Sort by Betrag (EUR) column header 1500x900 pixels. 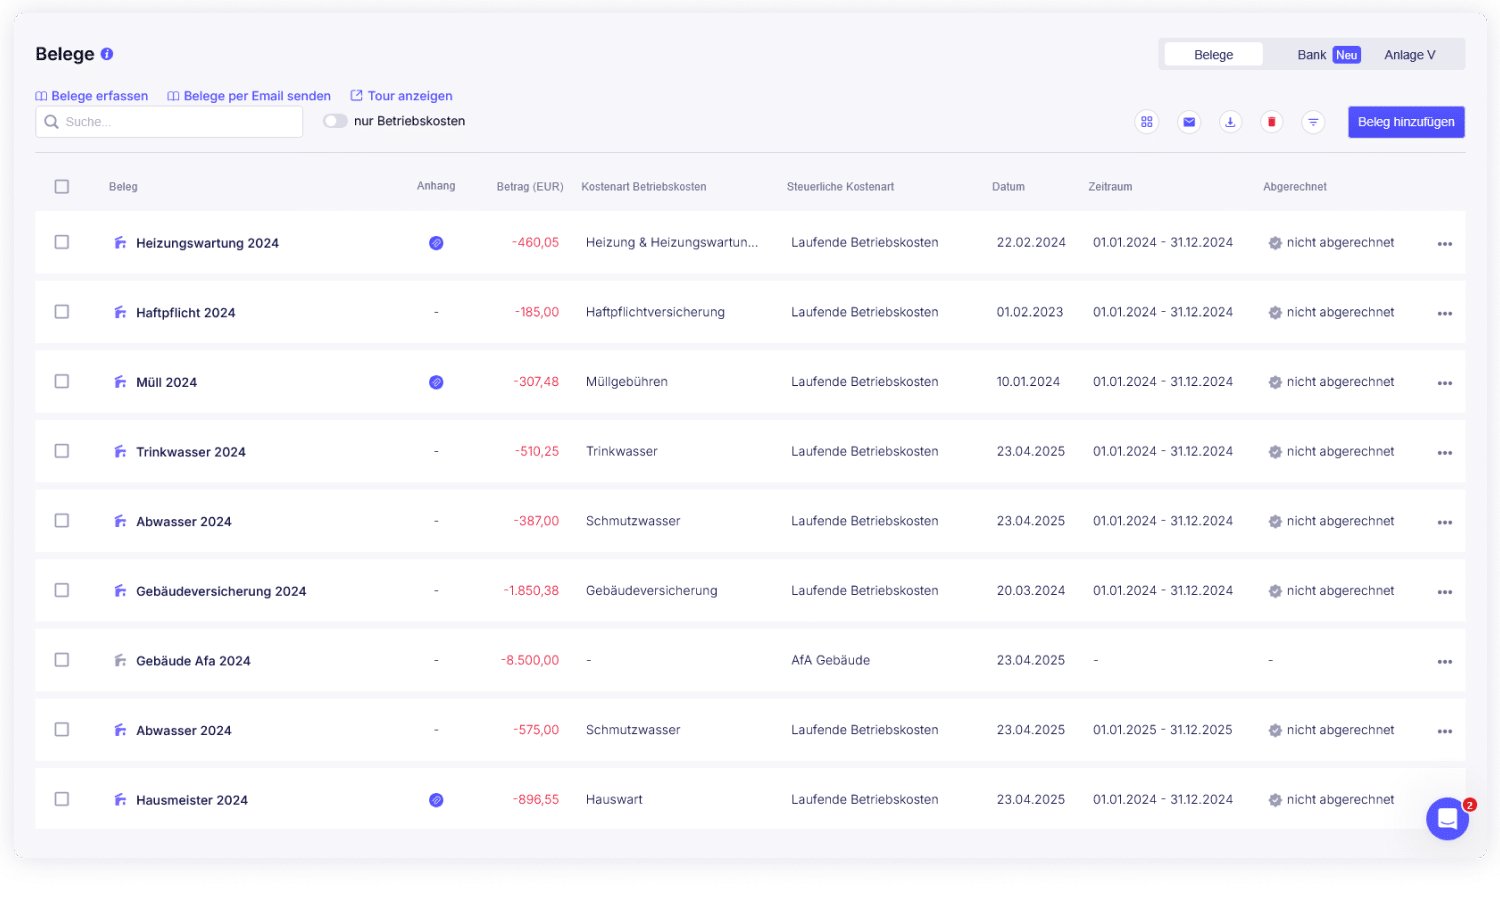pos(530,187)
